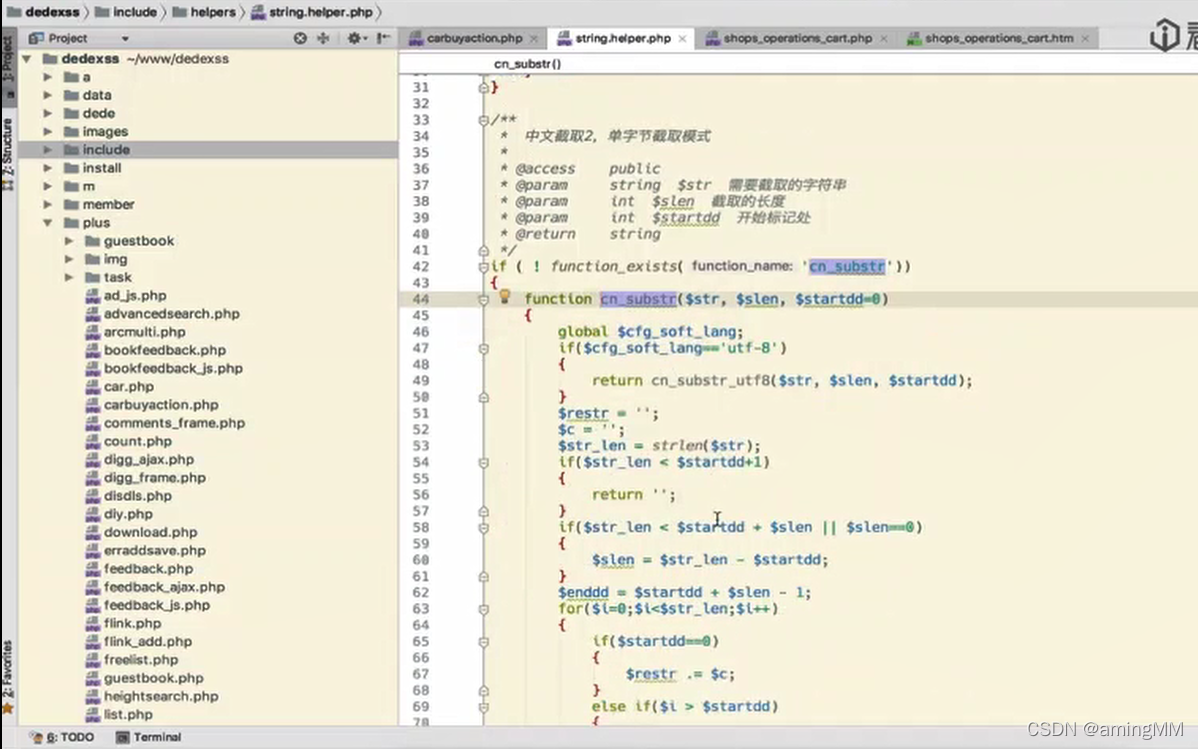Fold the utf-8 if block at line 47

pos(483,349)
